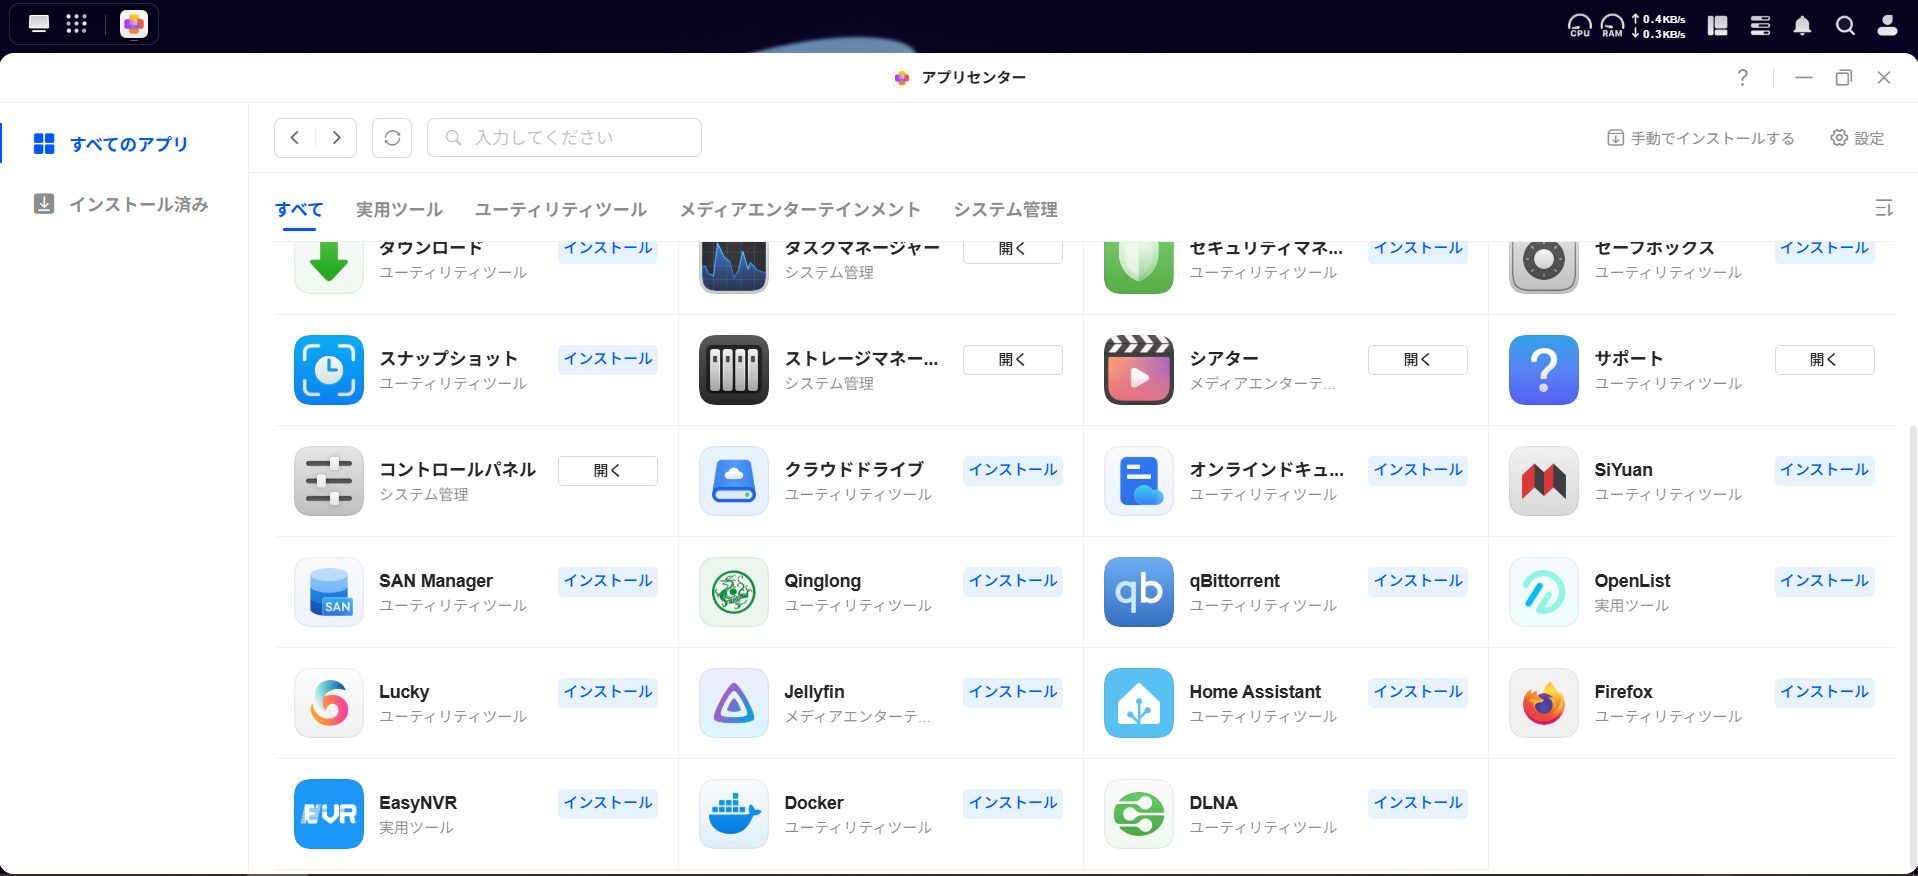Image resolution: width=1918 pixels, height=876 pixels.
Task: Switch to the メディアエンターテインメント tab
Action: 799,209
